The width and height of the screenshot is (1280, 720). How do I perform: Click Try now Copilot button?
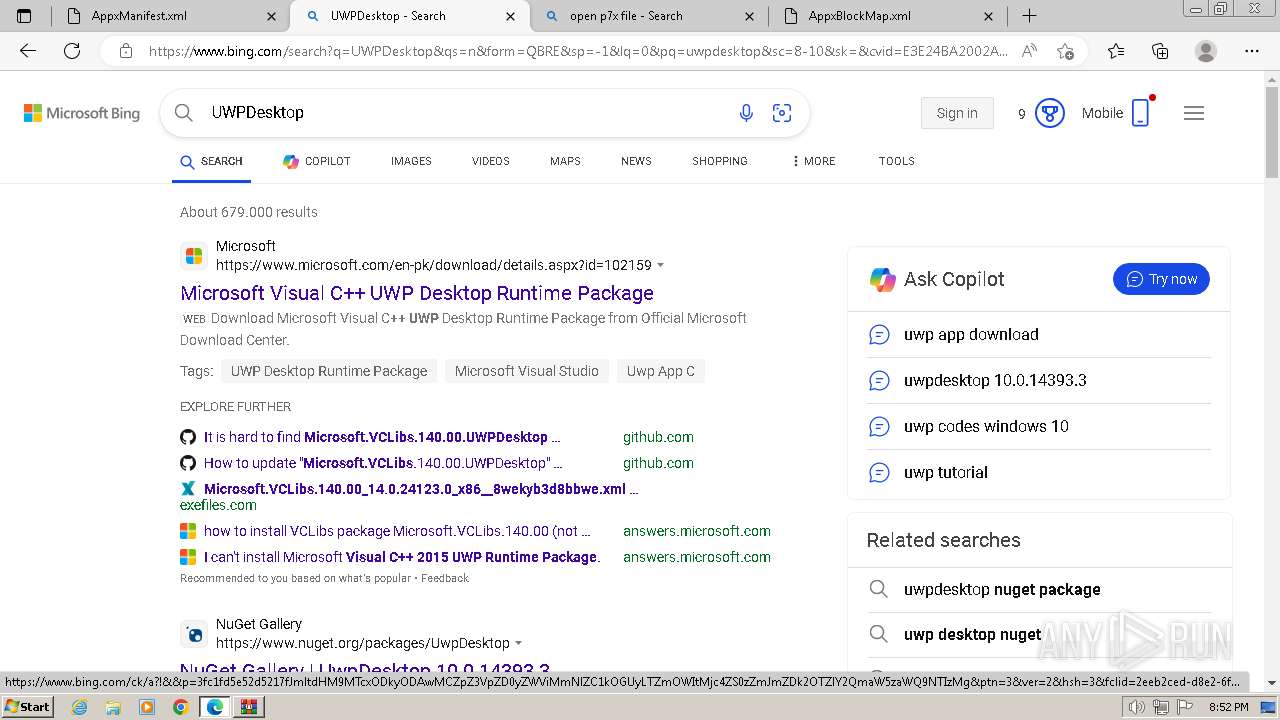pos(1161,279)
